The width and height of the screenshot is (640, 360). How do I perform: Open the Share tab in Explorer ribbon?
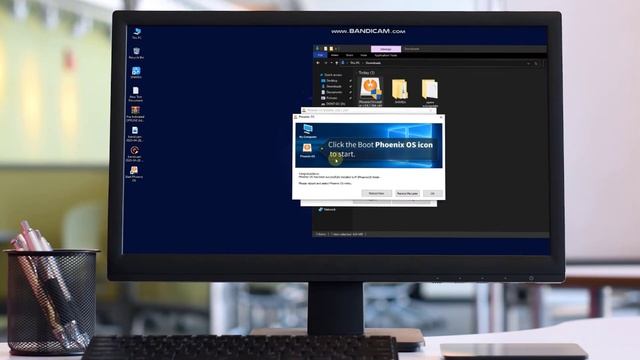click(x=349, y=55)
